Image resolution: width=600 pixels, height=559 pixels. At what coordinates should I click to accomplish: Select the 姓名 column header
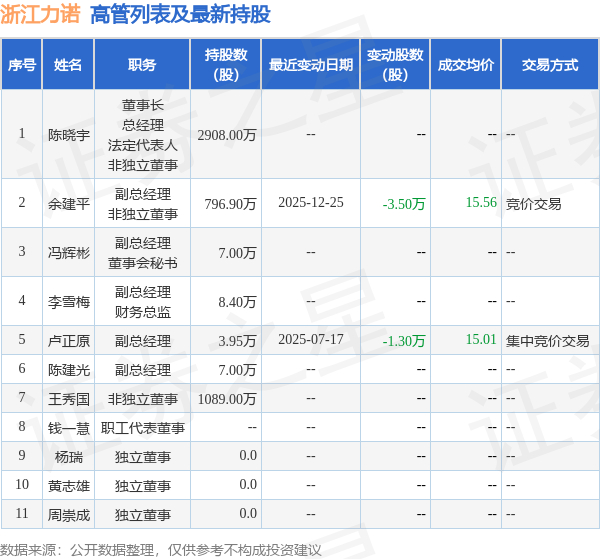coord(68,65)
